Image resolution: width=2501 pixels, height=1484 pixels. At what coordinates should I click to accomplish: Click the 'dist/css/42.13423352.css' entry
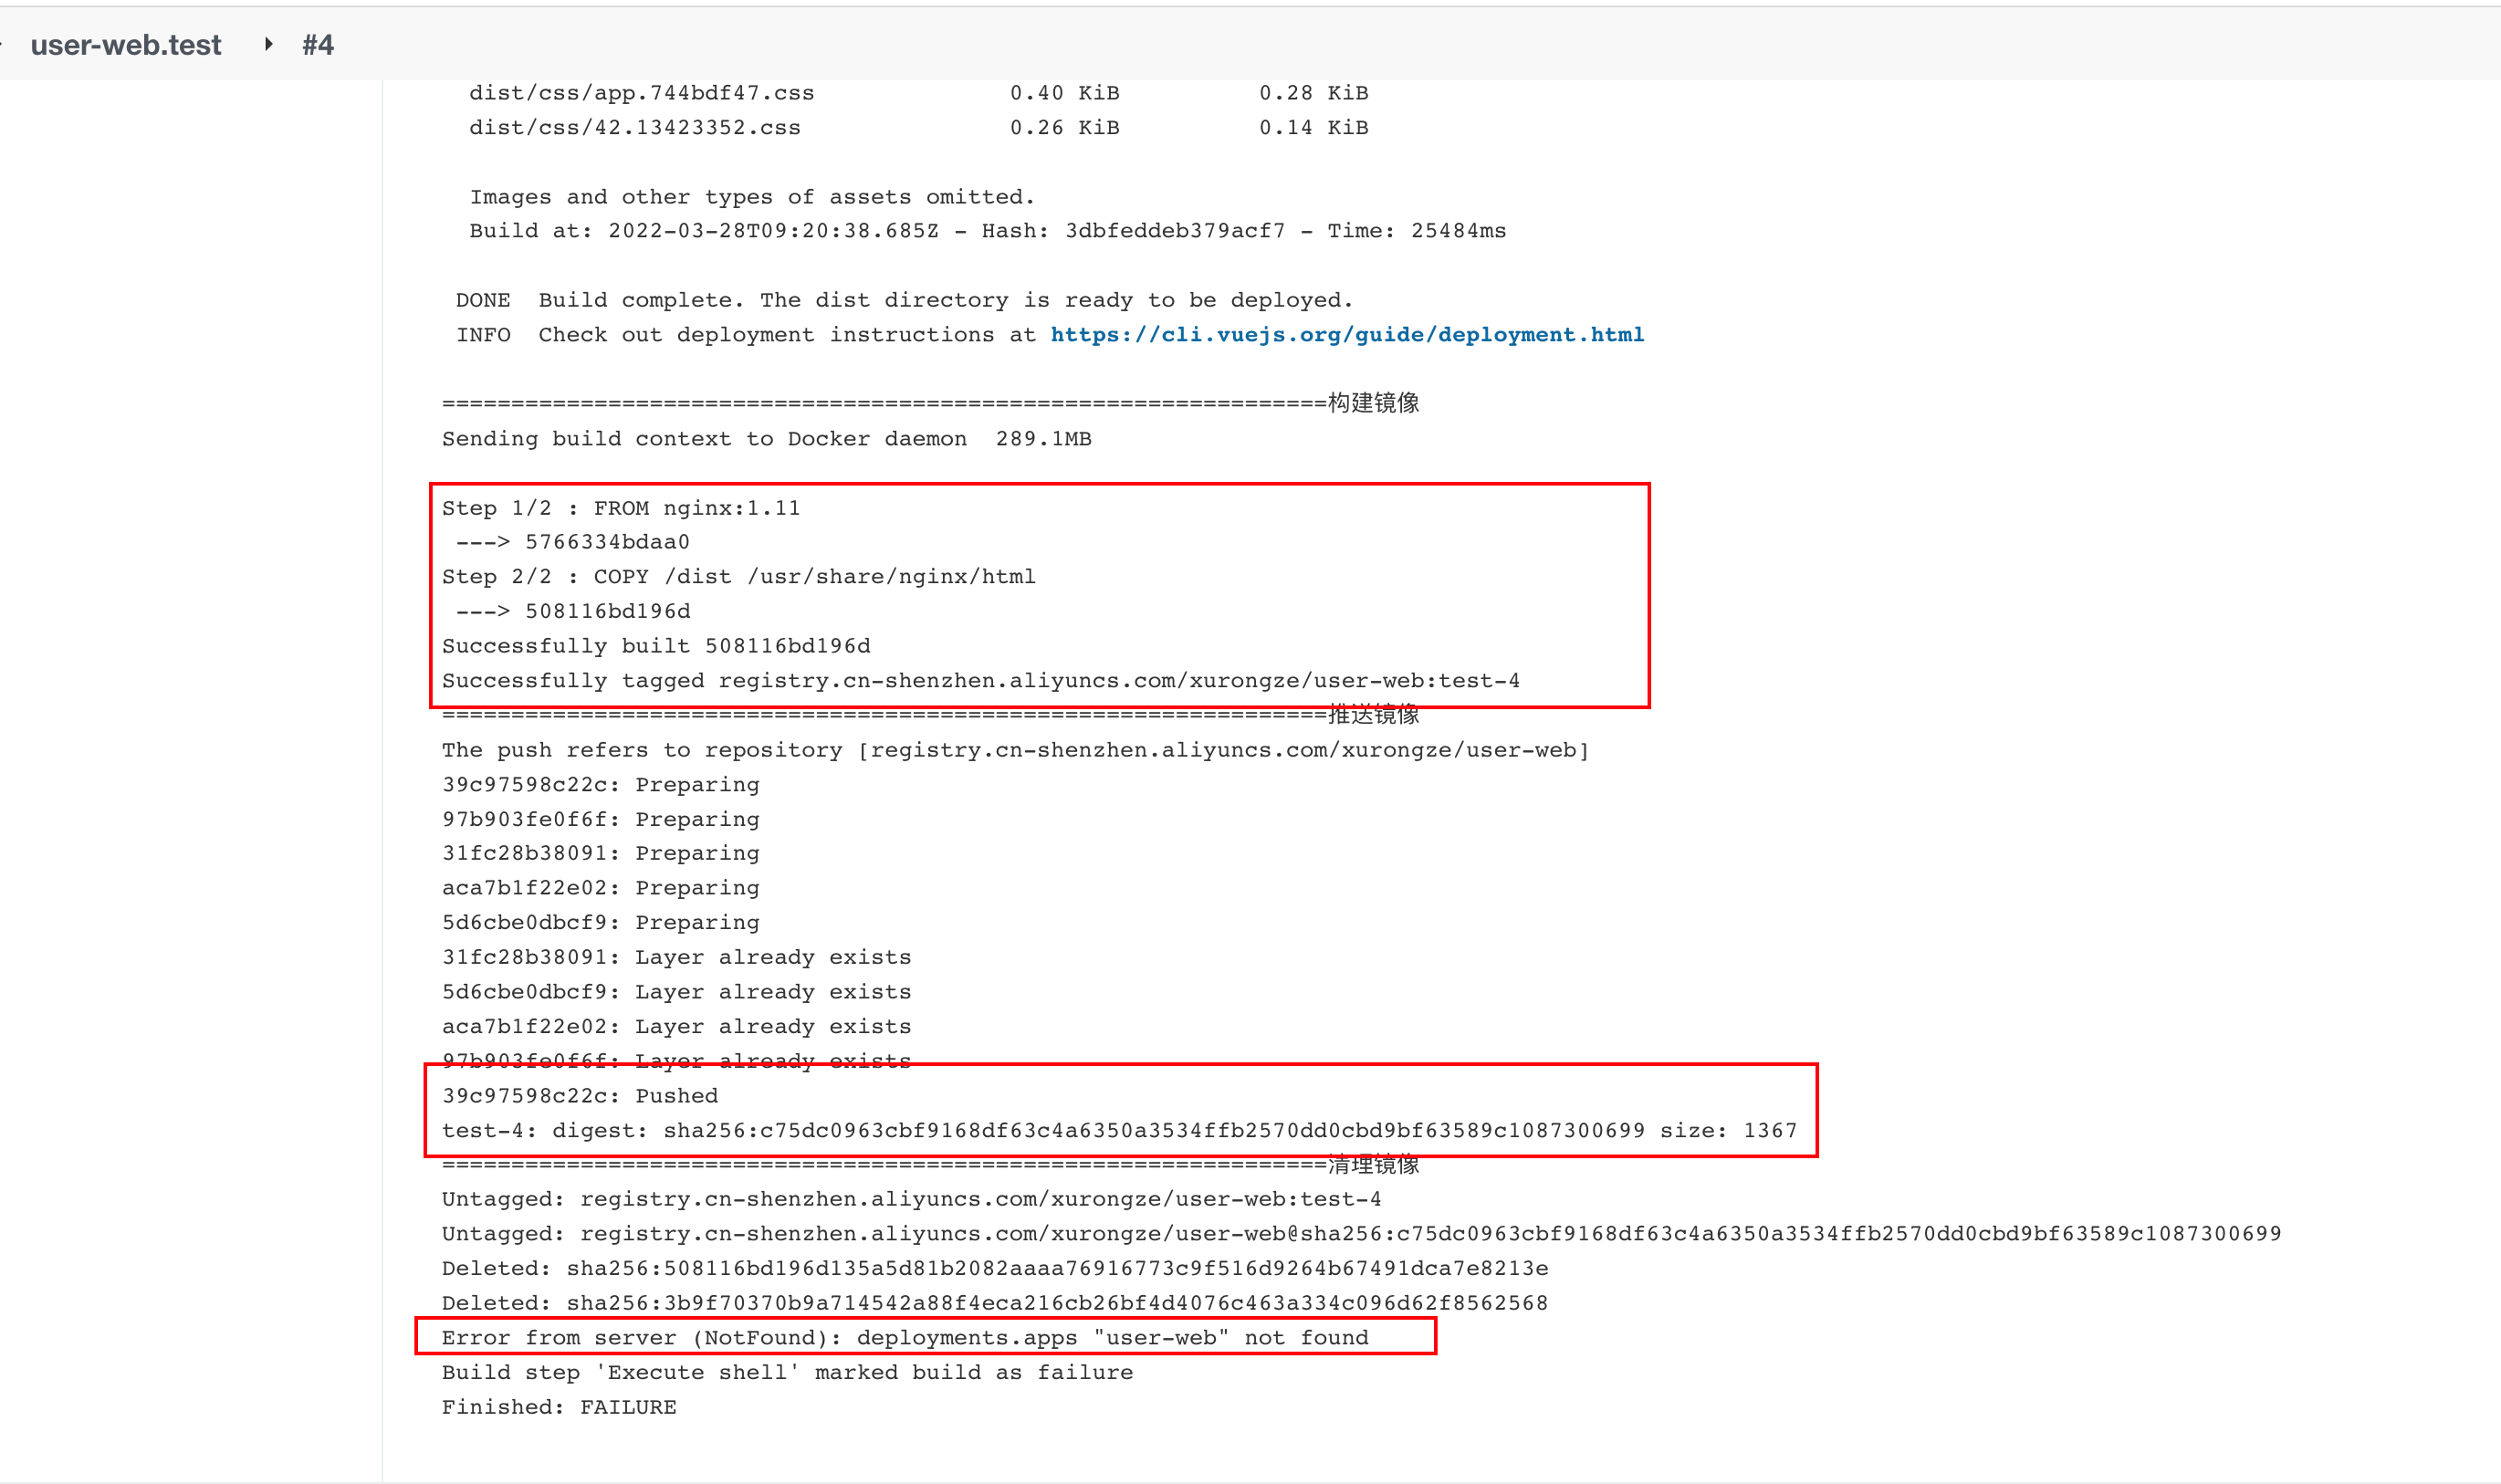coord(635,128)
